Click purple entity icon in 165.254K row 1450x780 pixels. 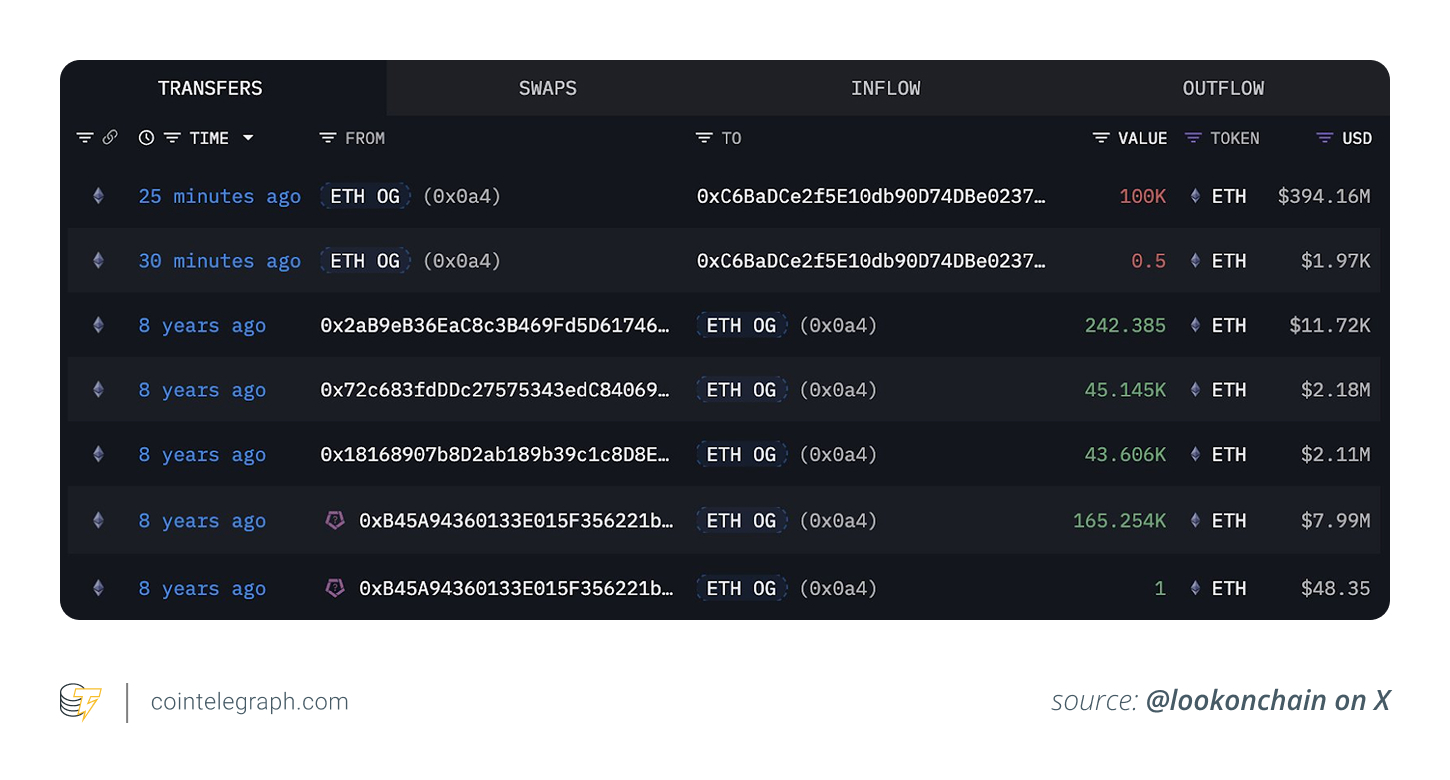(x=335, y=520)
